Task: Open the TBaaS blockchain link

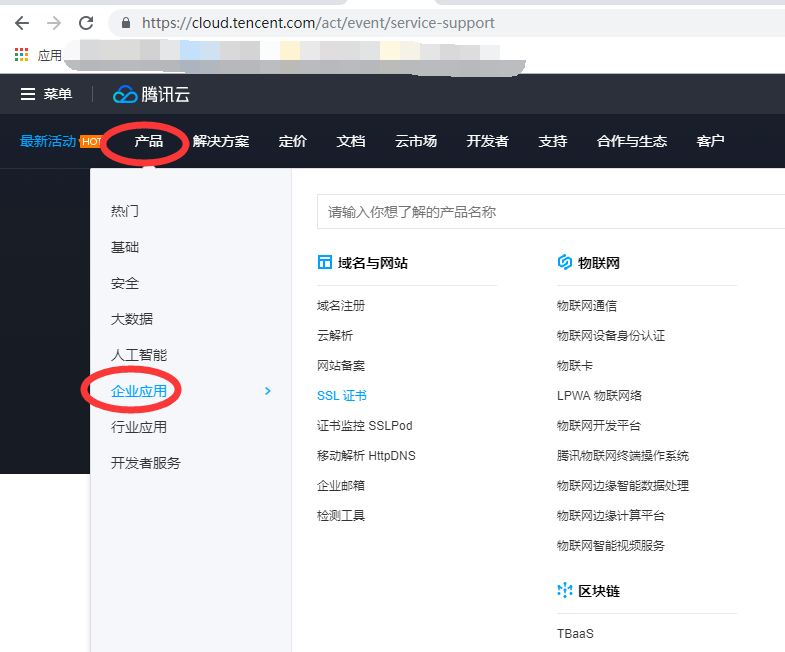Action: [x=575, y=633]
